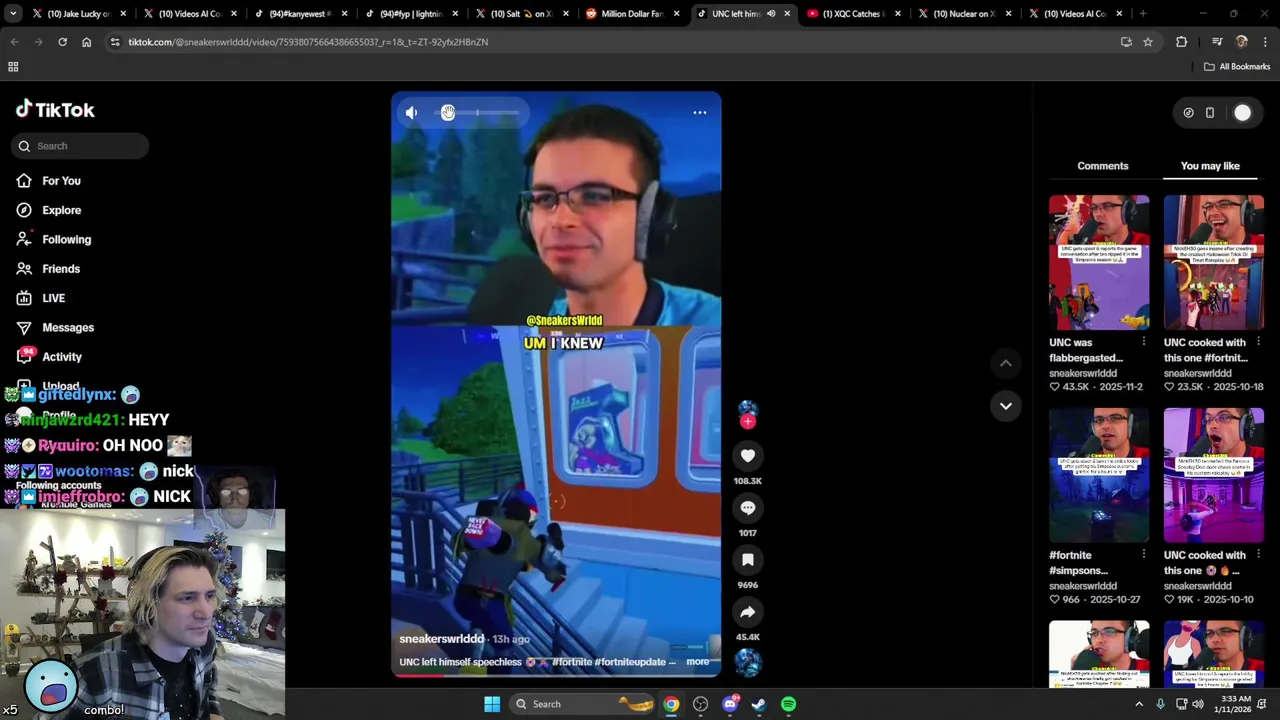The width and height of the screenshot is (1280, 720).
Task: Click the #fortniteupdate hashtag in the caption
Action: 630,662
